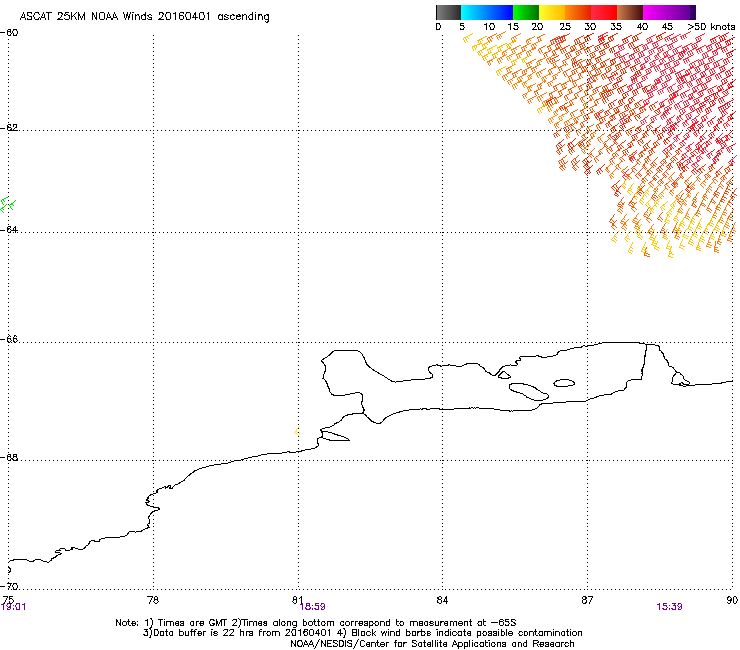Click the gray 0–5 knot legend segment
The height and width of the screenshot is (650, 740).
[448, 12]
